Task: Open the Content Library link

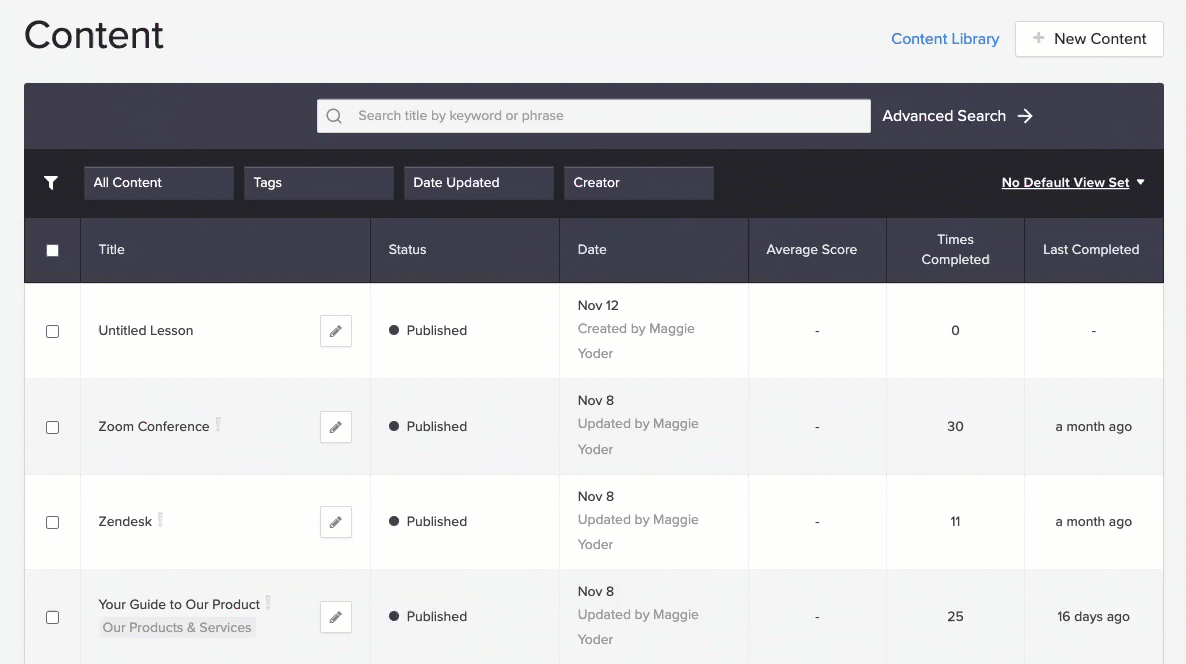Action: [945, 39]
